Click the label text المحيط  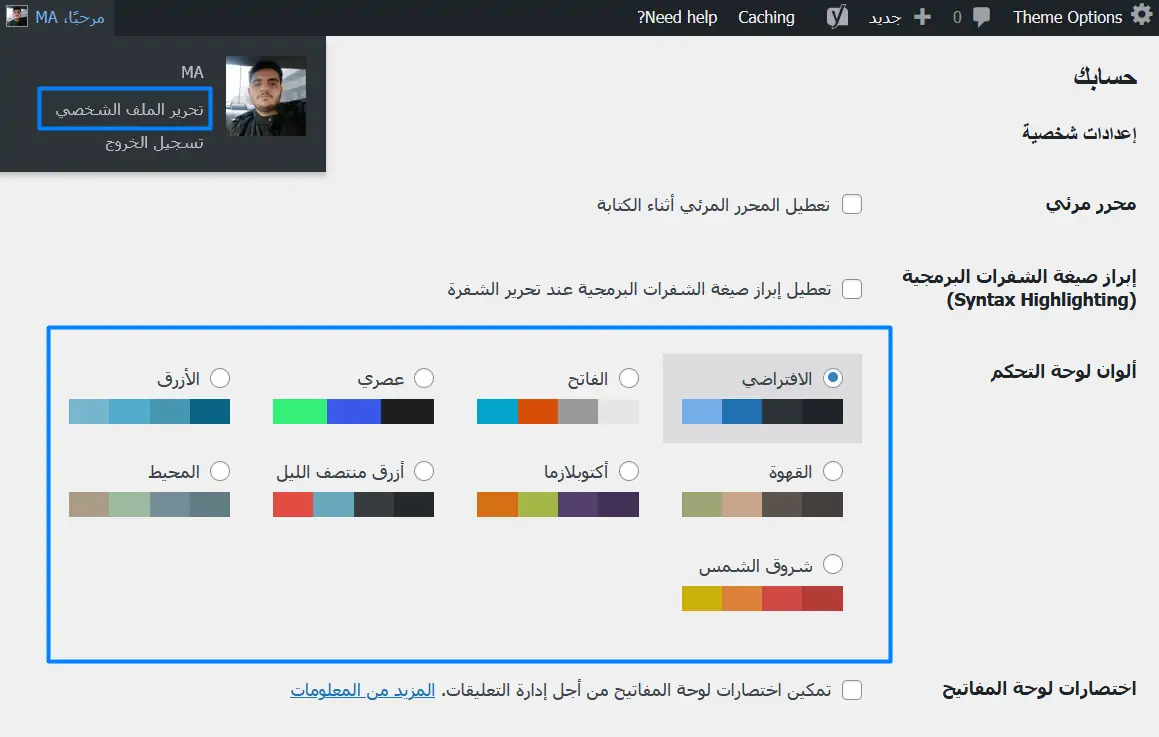tap(174, 472)
